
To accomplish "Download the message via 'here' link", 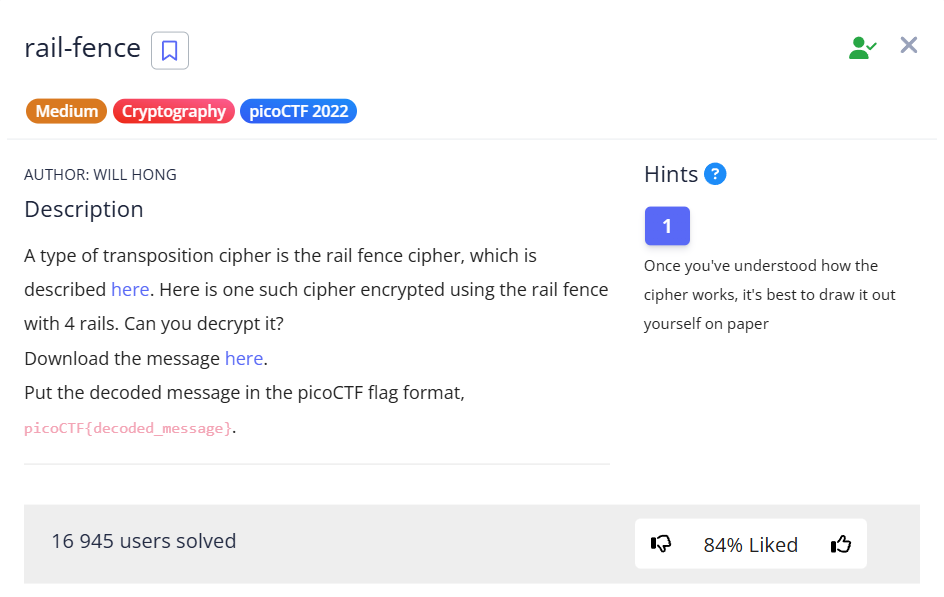I will (244, 358).
